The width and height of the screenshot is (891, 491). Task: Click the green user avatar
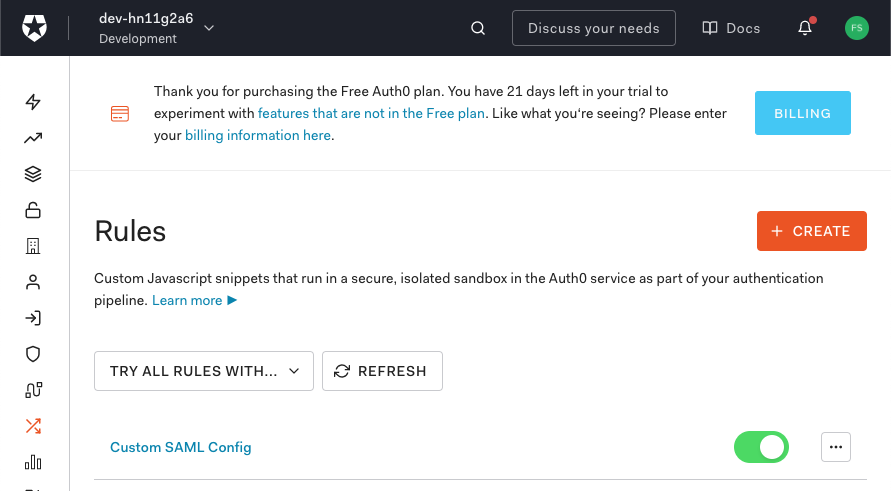[856, 28]
